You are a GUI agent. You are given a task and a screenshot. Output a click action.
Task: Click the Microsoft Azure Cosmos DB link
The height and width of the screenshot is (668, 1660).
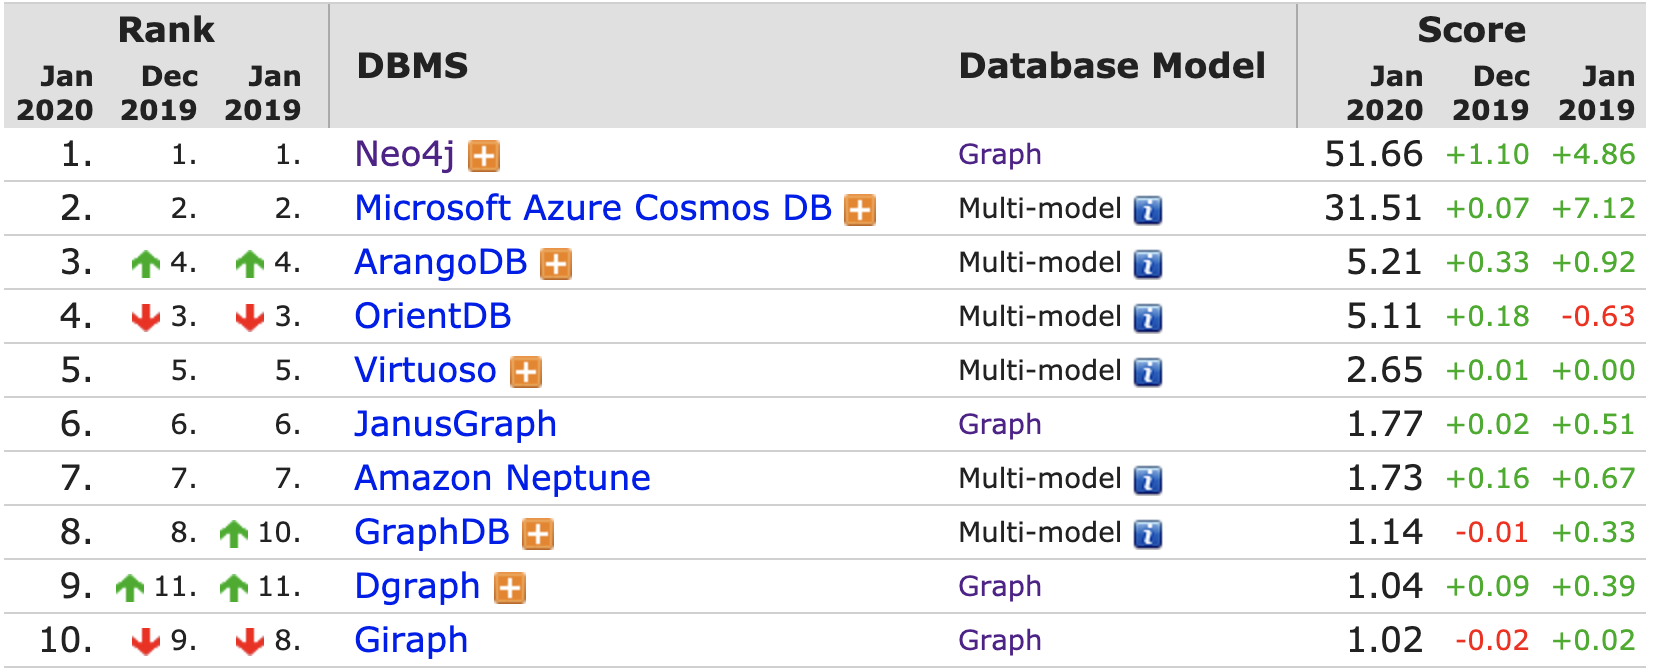click(x=593, y=208)
